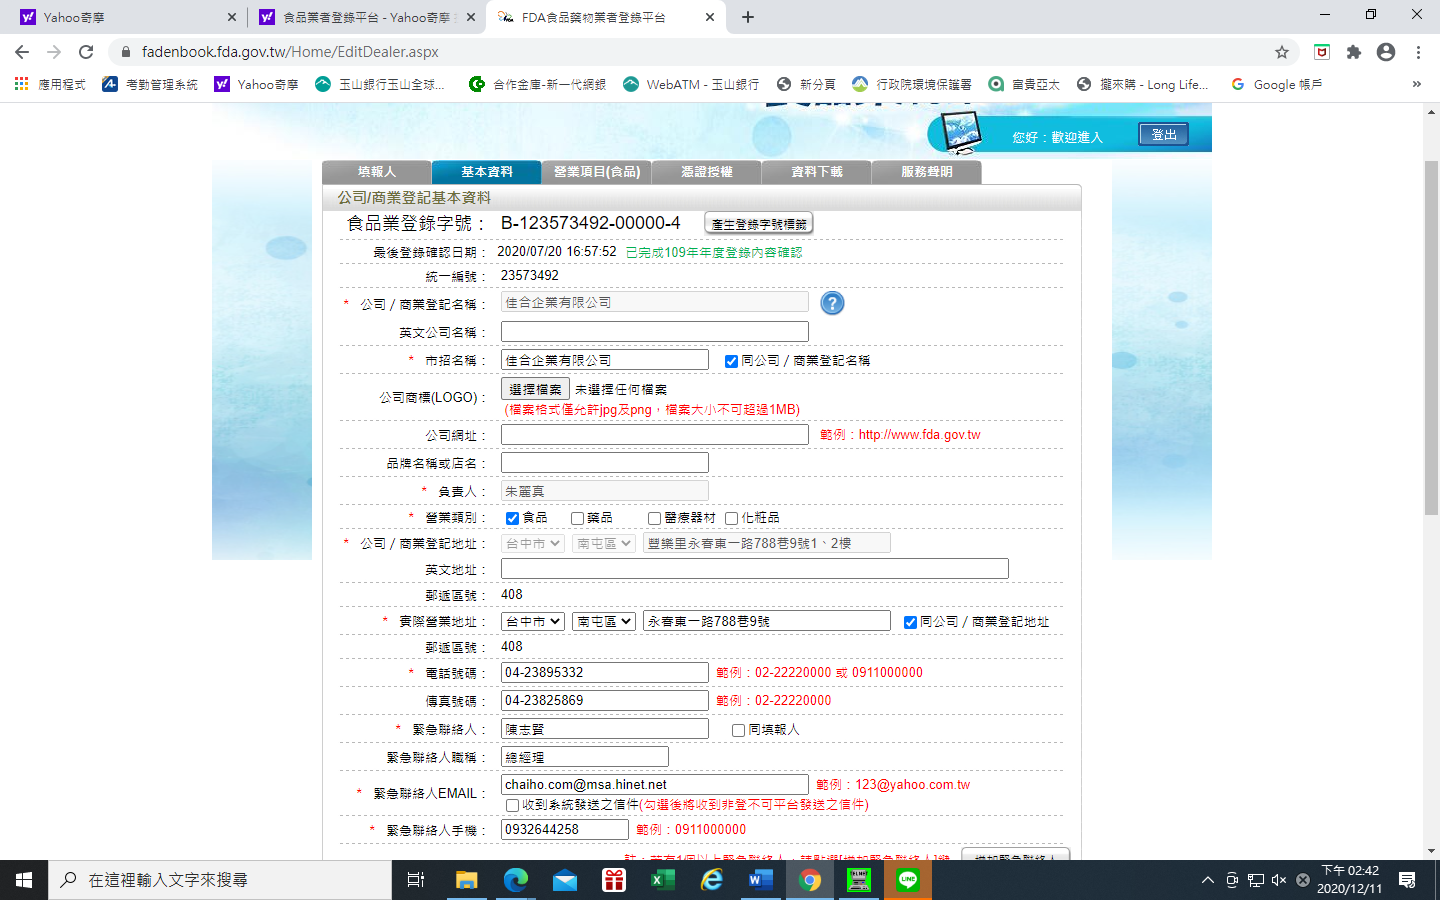Screen dimensions: 1440x900
Task: Uncheck the 食品 business category checkbox
Action: click(x=512, y=518)
